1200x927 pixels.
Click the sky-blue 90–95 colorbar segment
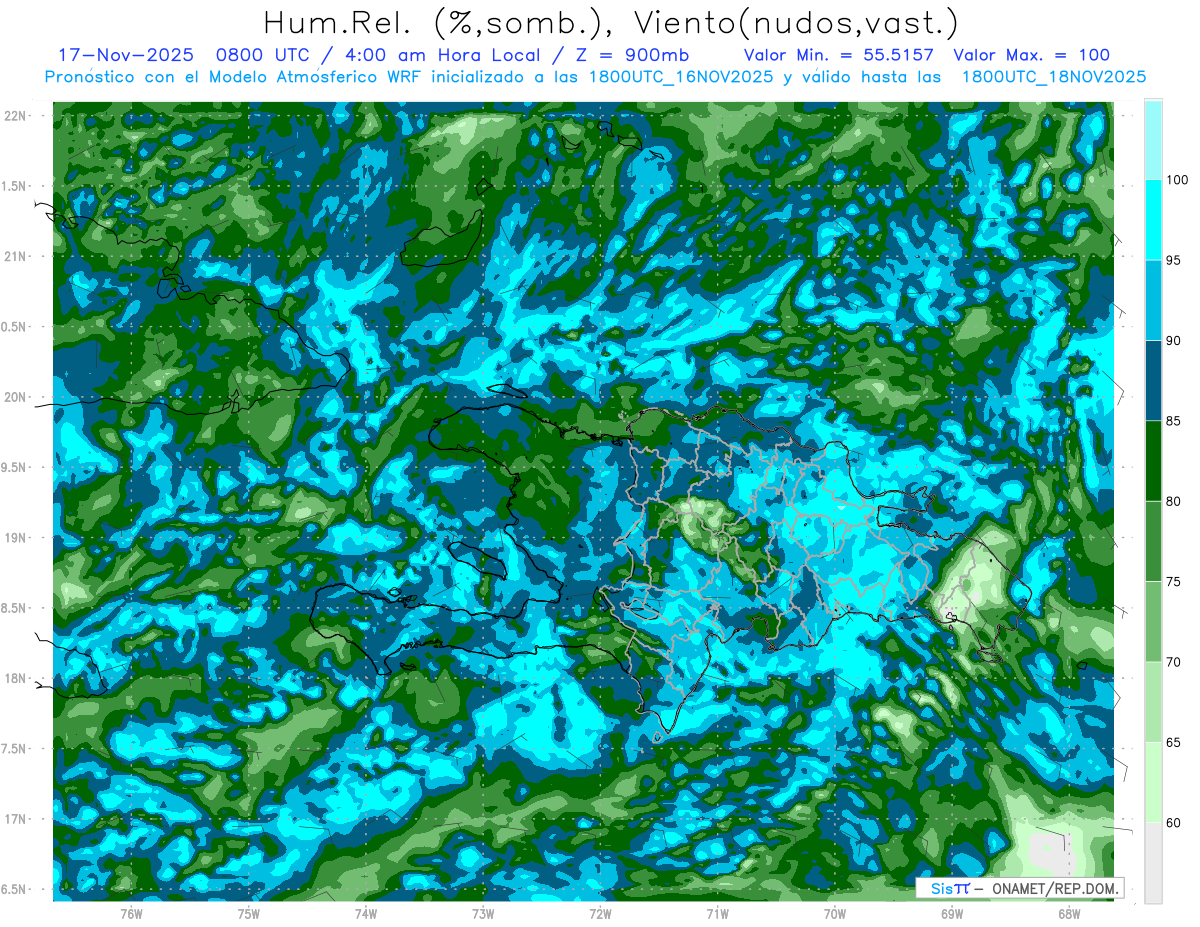click(1153, 300)
